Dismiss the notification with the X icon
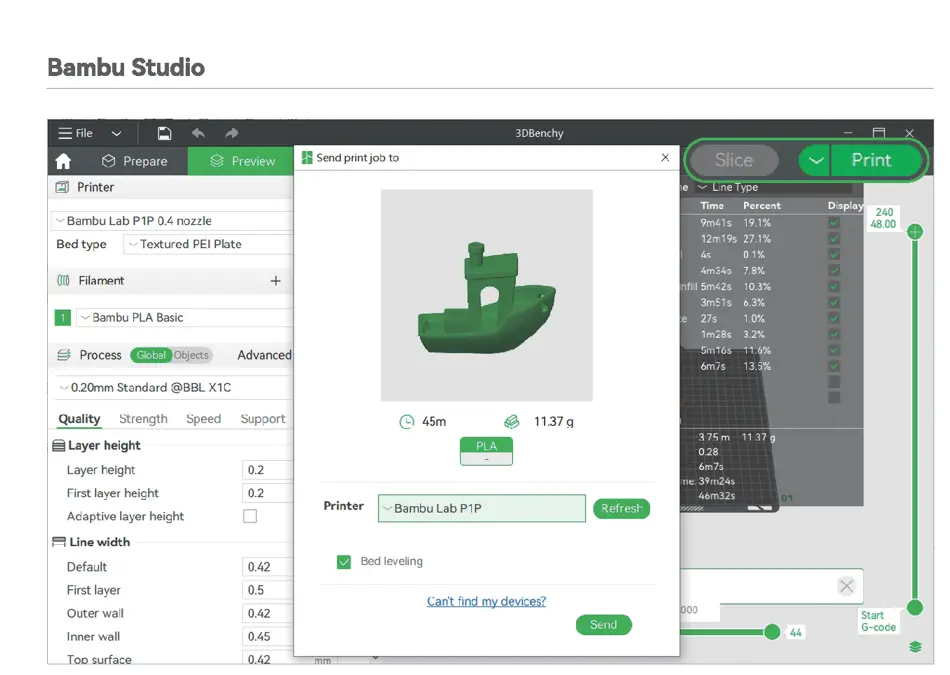This screenshot has height=675, width=950. click(846, 586)
